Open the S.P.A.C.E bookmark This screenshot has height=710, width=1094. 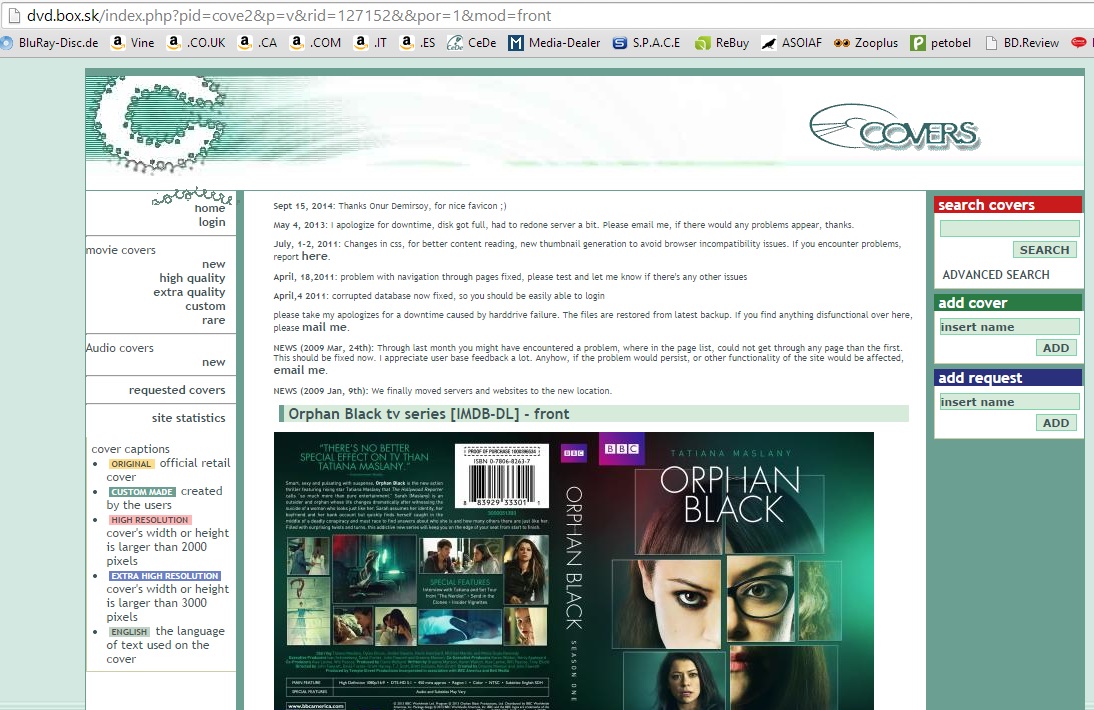coord(646,43)
